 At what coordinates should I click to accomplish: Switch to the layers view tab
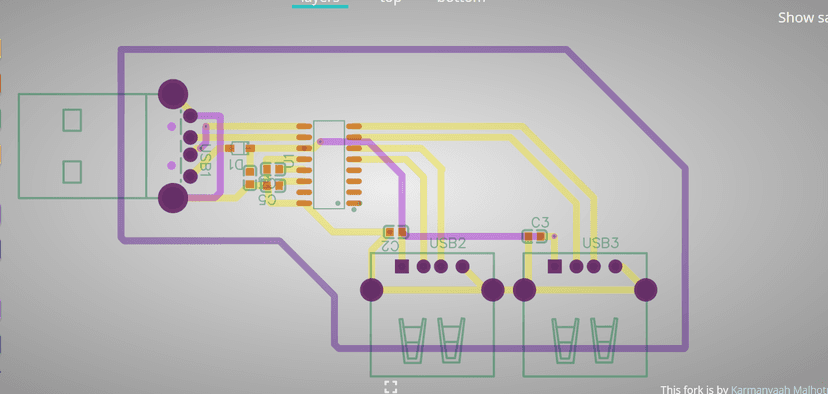tap(319, 2)
